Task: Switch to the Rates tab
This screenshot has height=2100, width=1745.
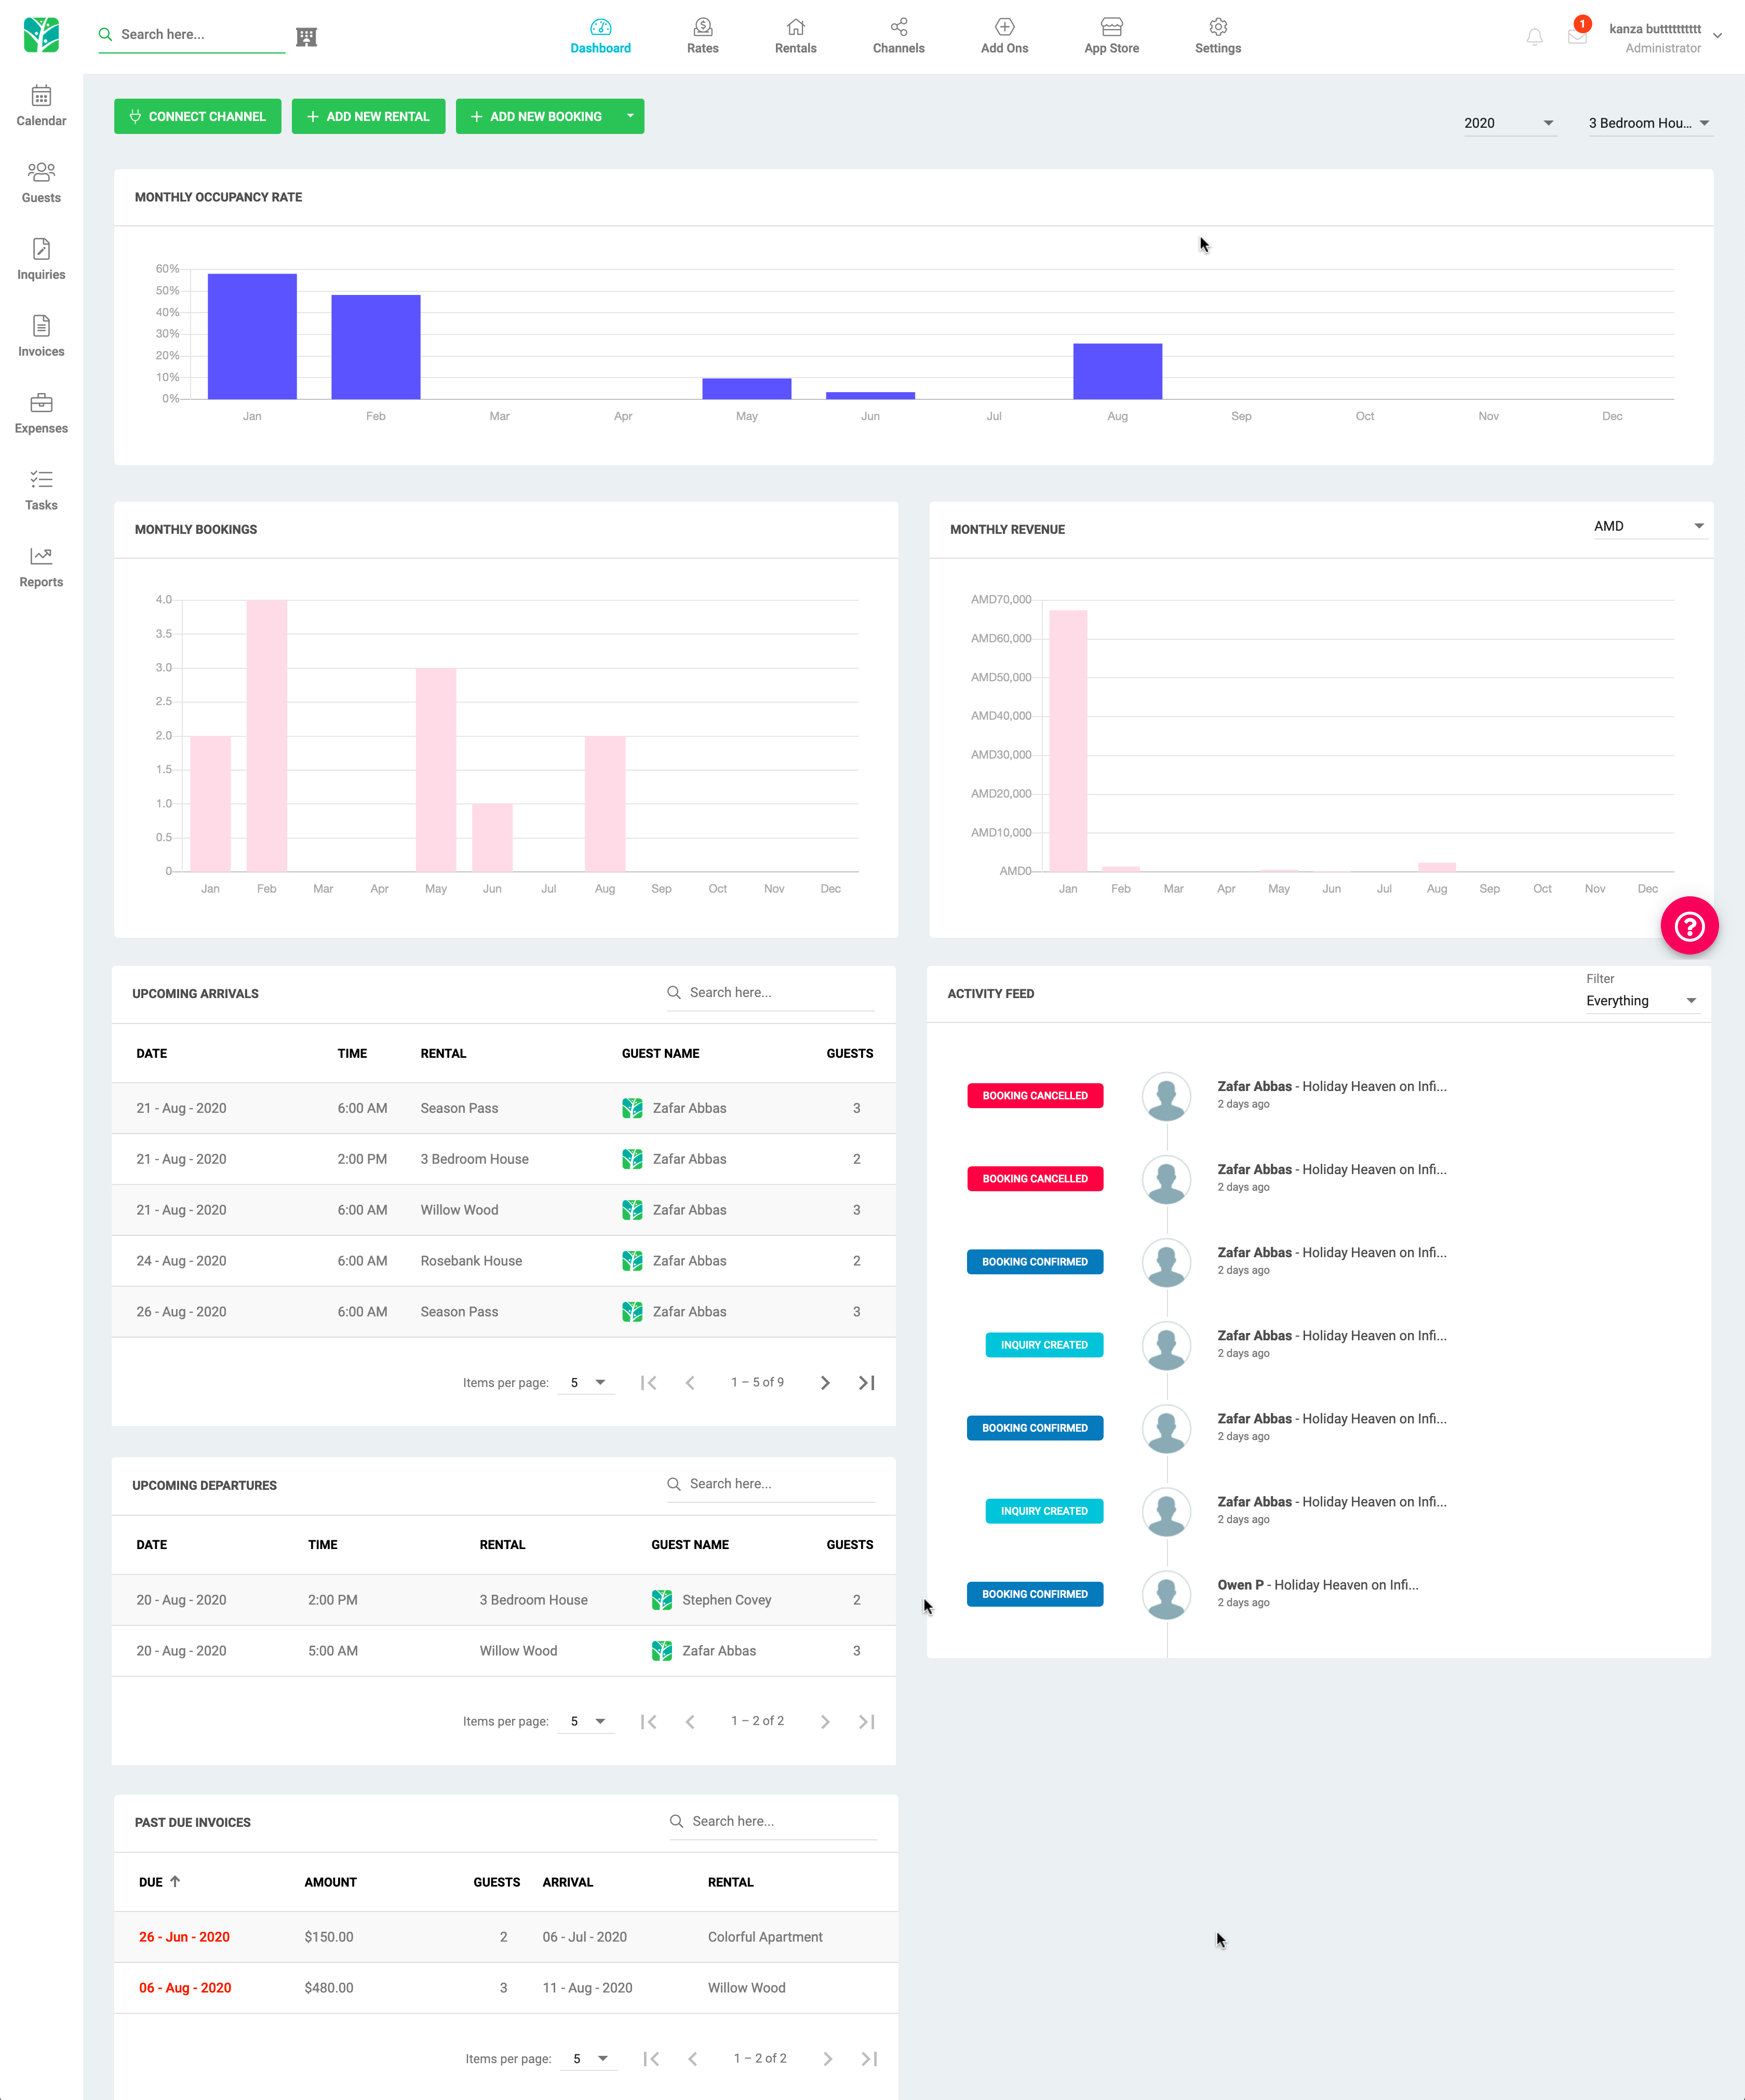Action: [702, 36]
